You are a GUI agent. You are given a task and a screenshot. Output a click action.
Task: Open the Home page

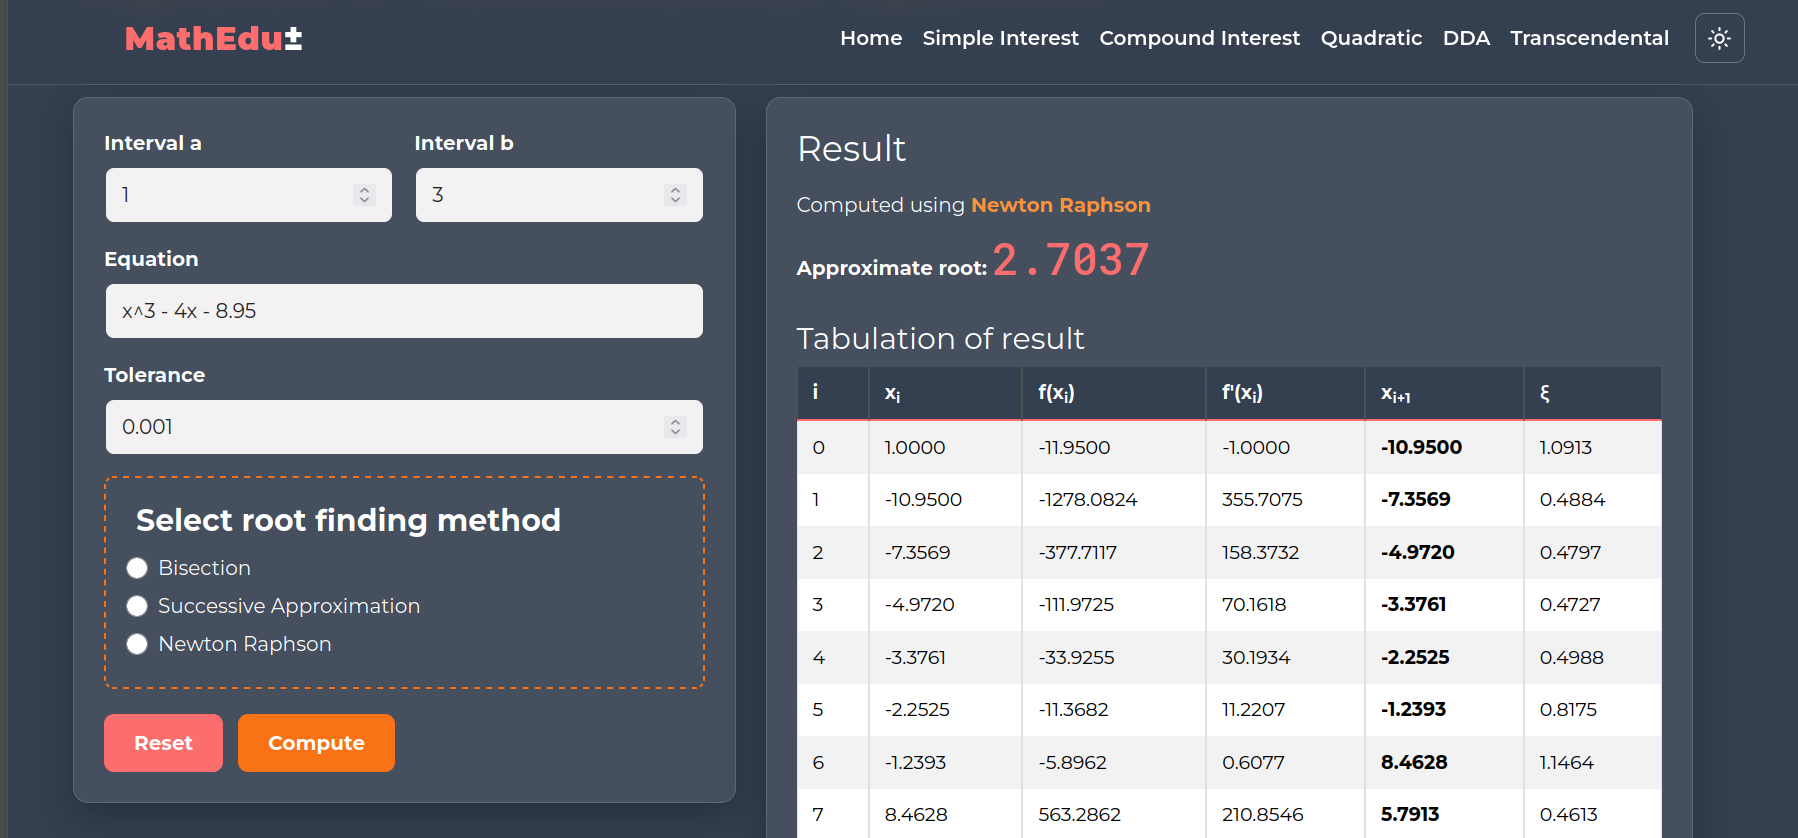tap(871, 38)
